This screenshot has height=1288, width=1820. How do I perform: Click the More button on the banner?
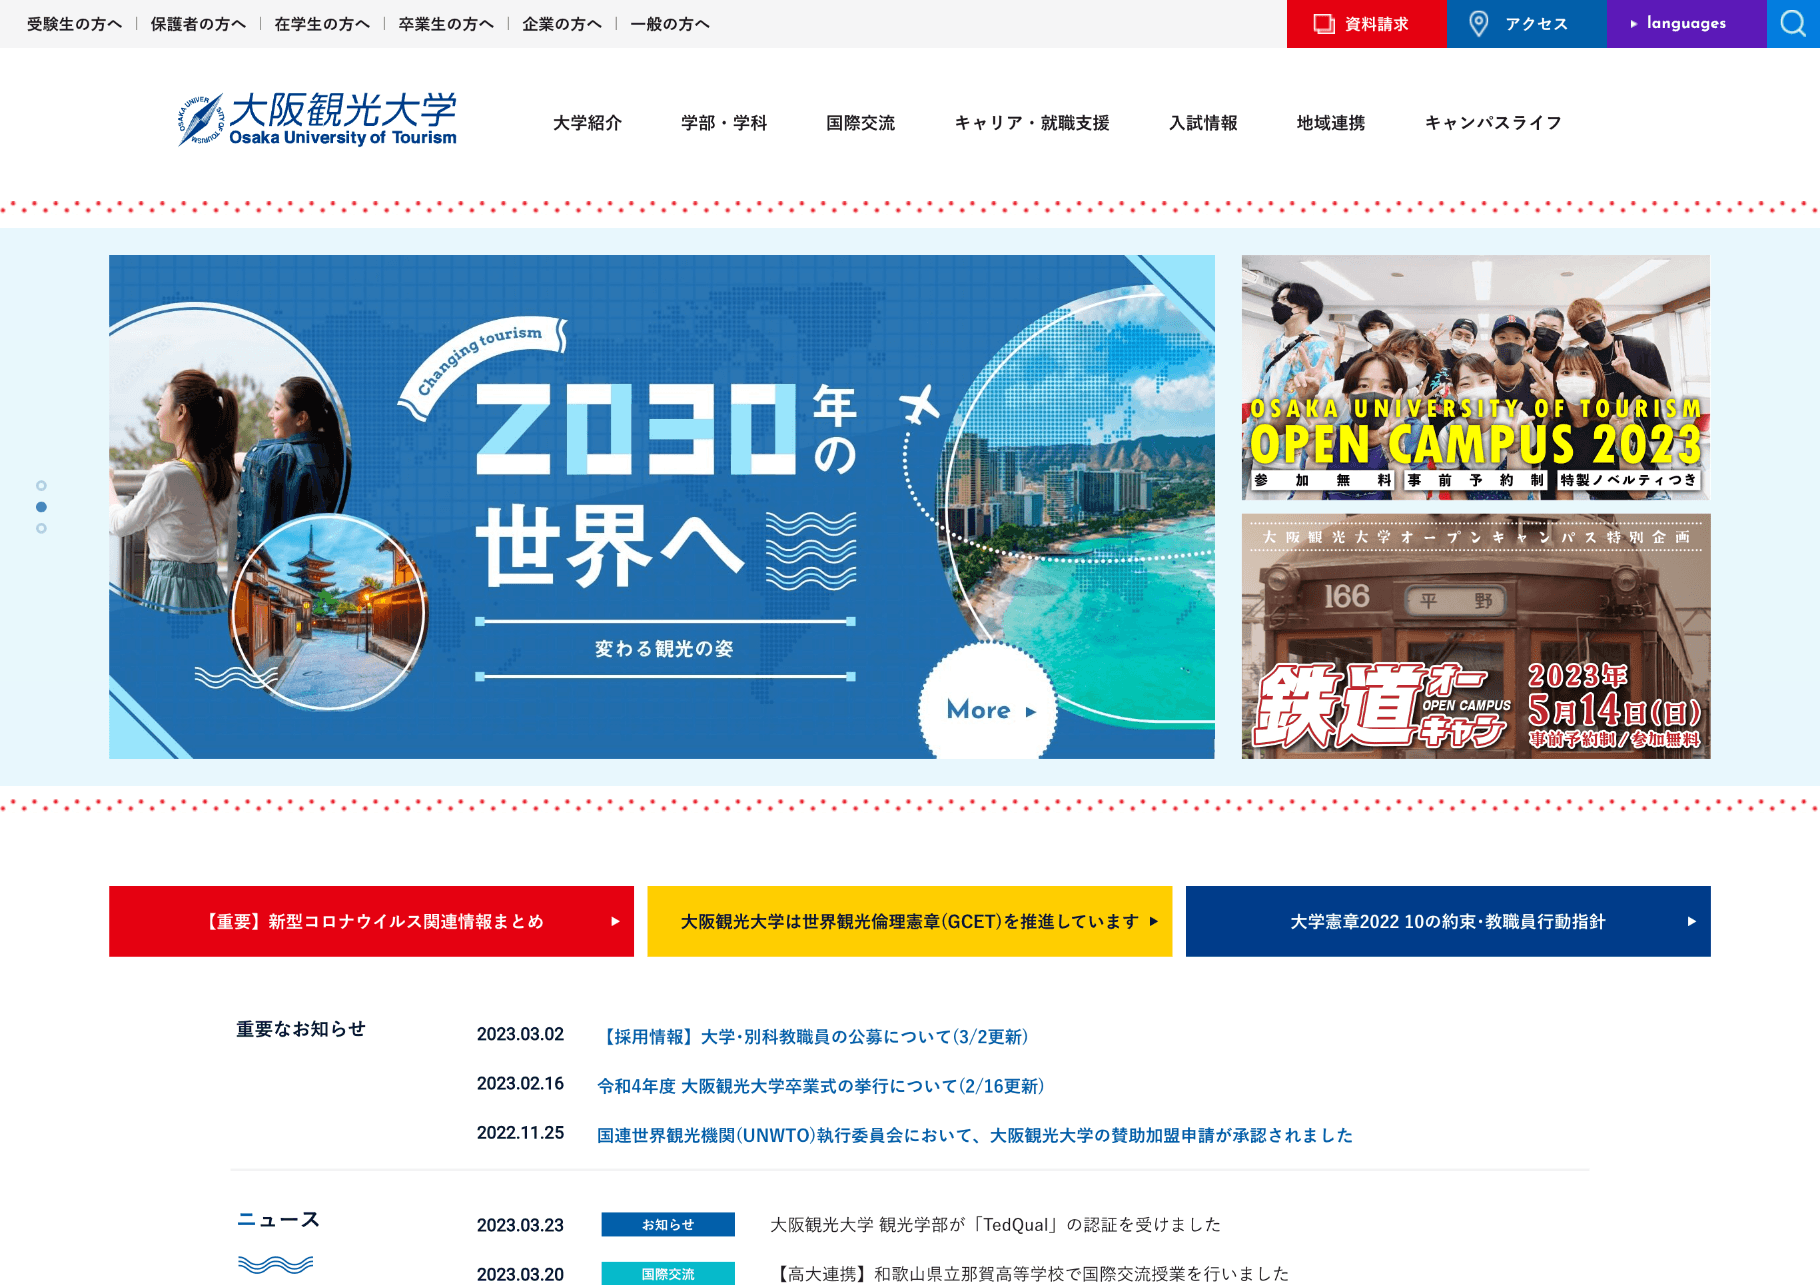(988, 709)
